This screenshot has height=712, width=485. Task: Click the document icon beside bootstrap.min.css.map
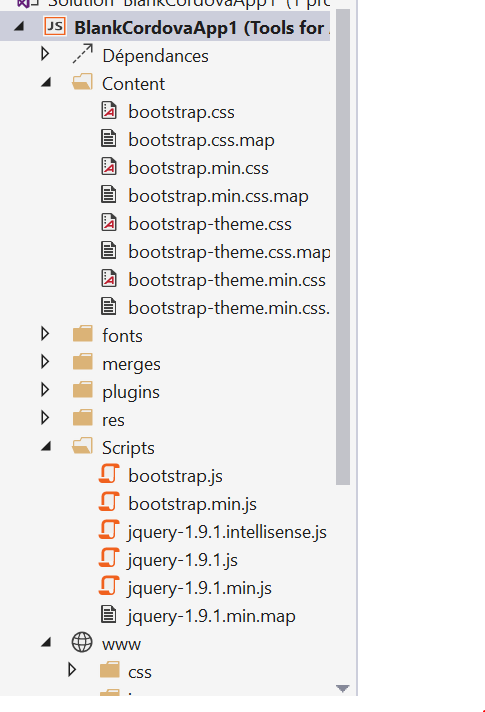tap(109, 195)
